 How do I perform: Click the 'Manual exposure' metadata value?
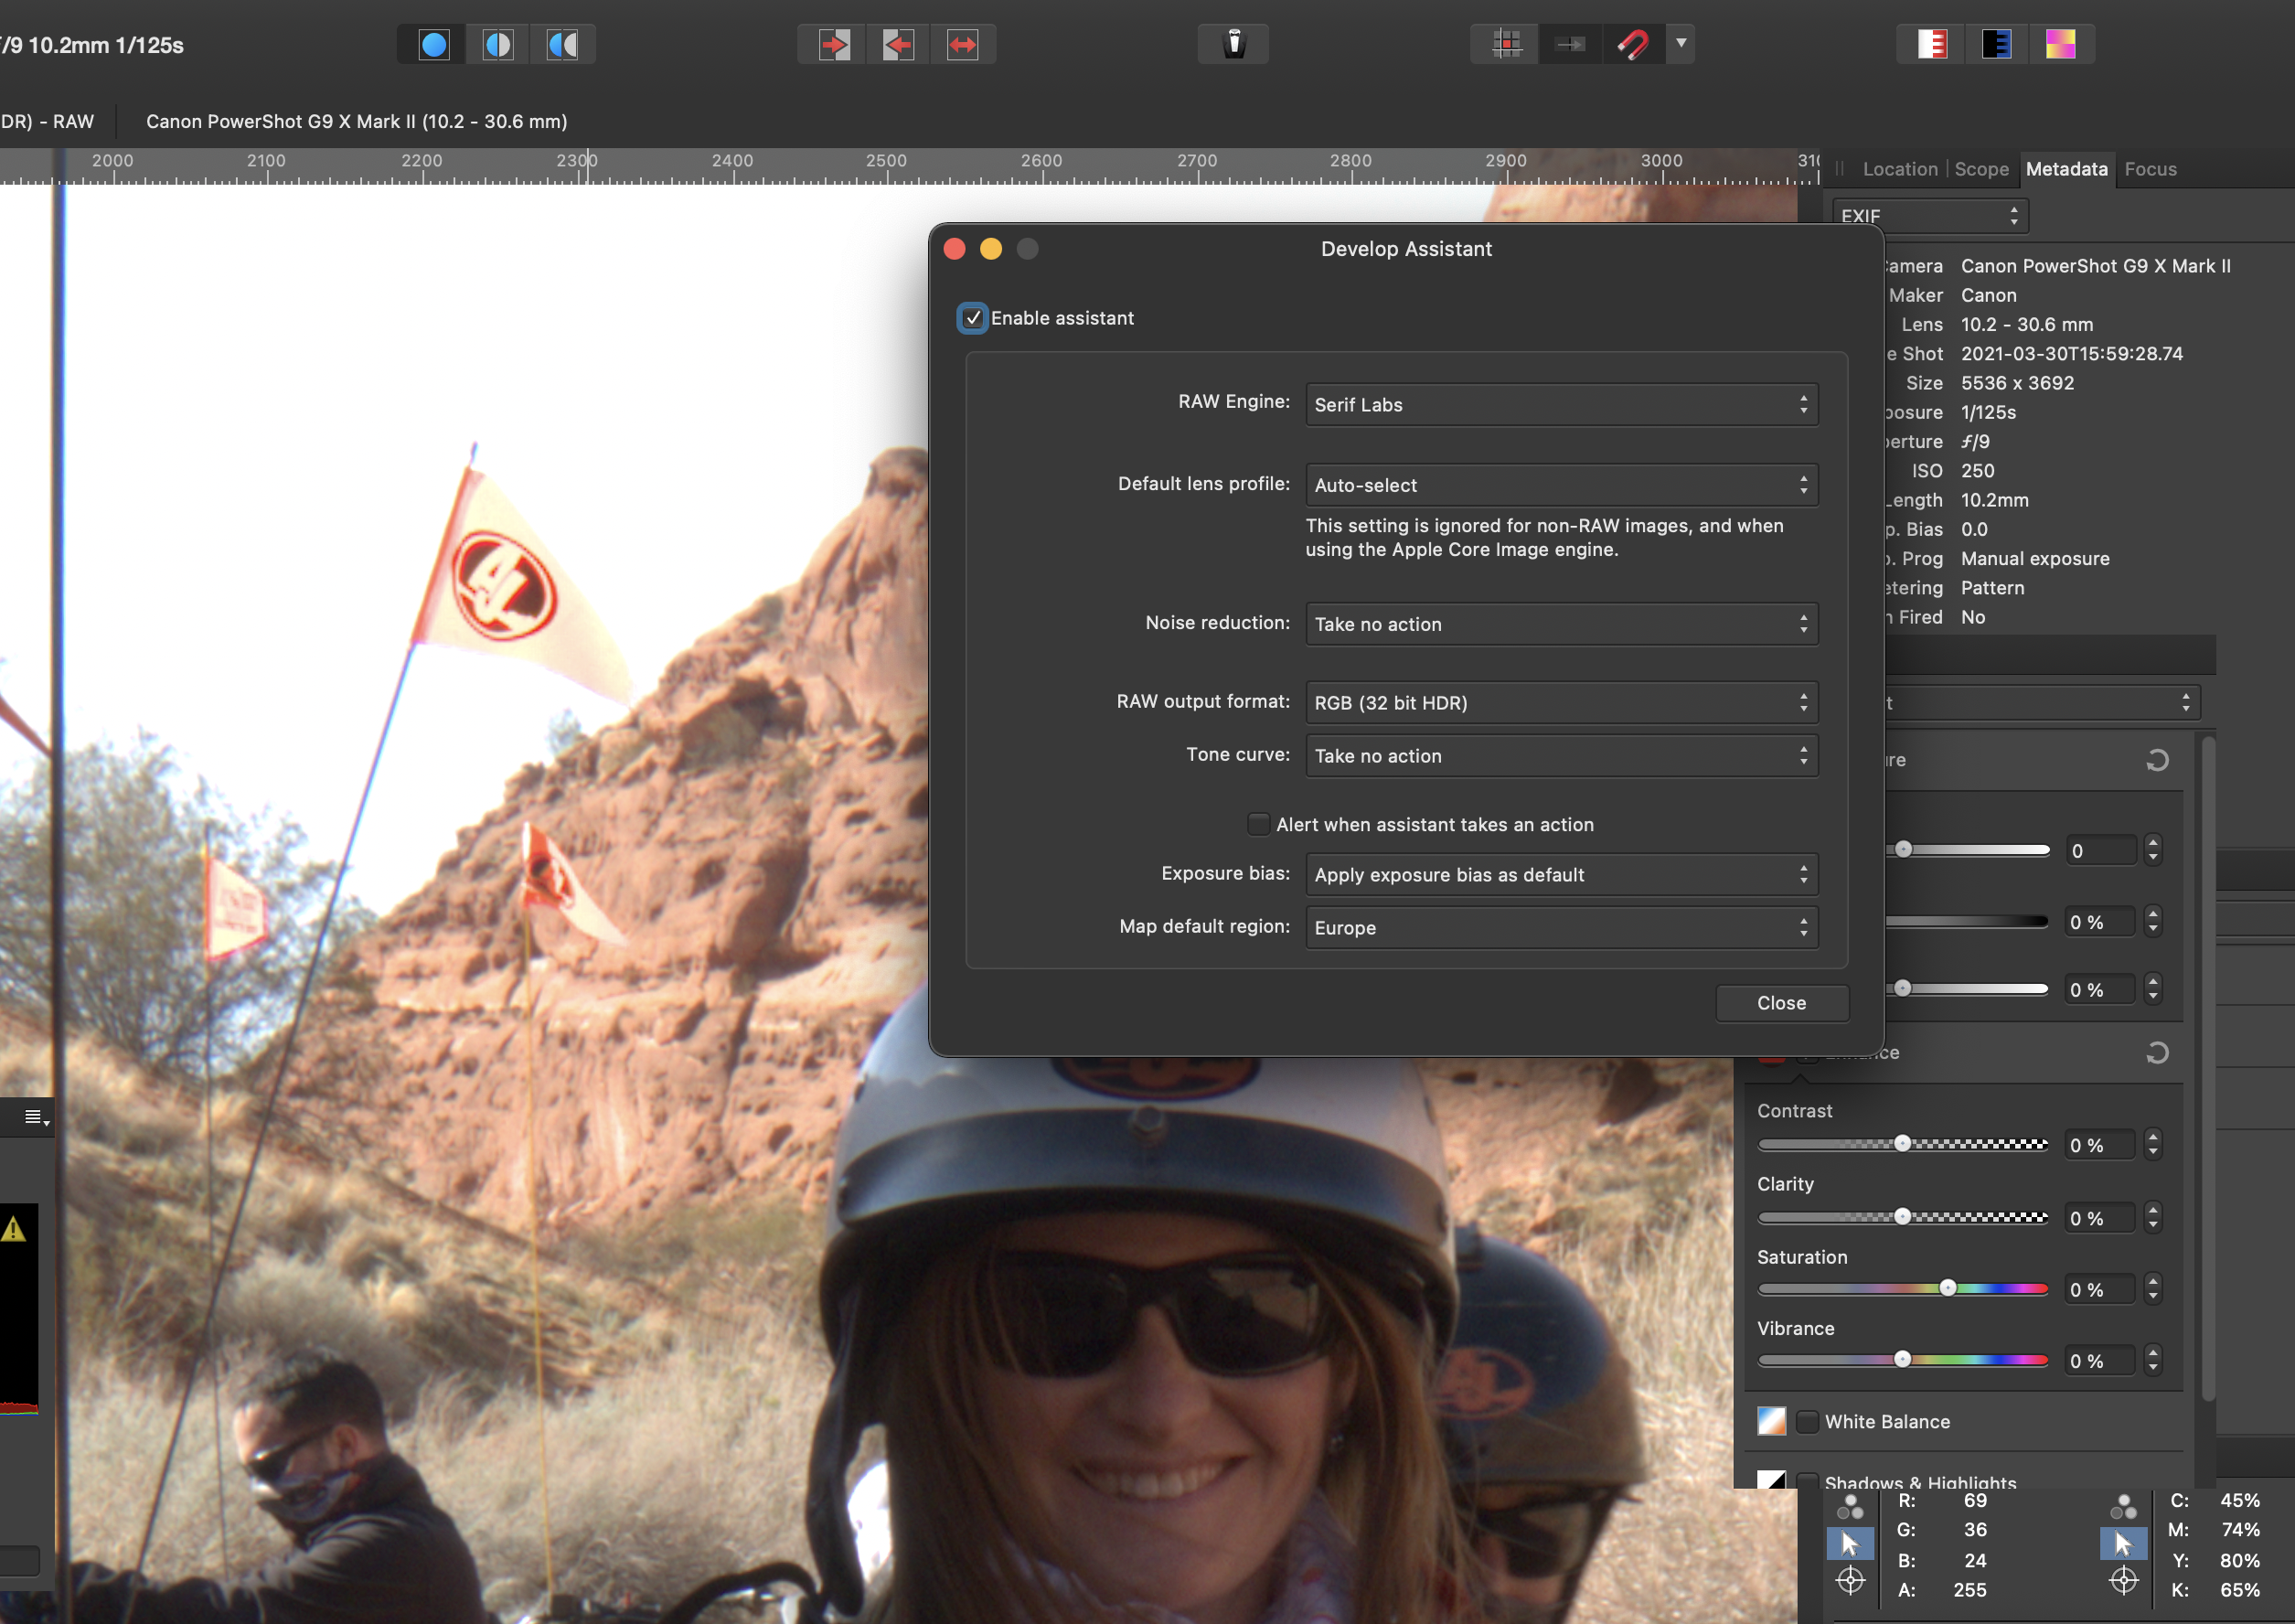pos(2035,559)
